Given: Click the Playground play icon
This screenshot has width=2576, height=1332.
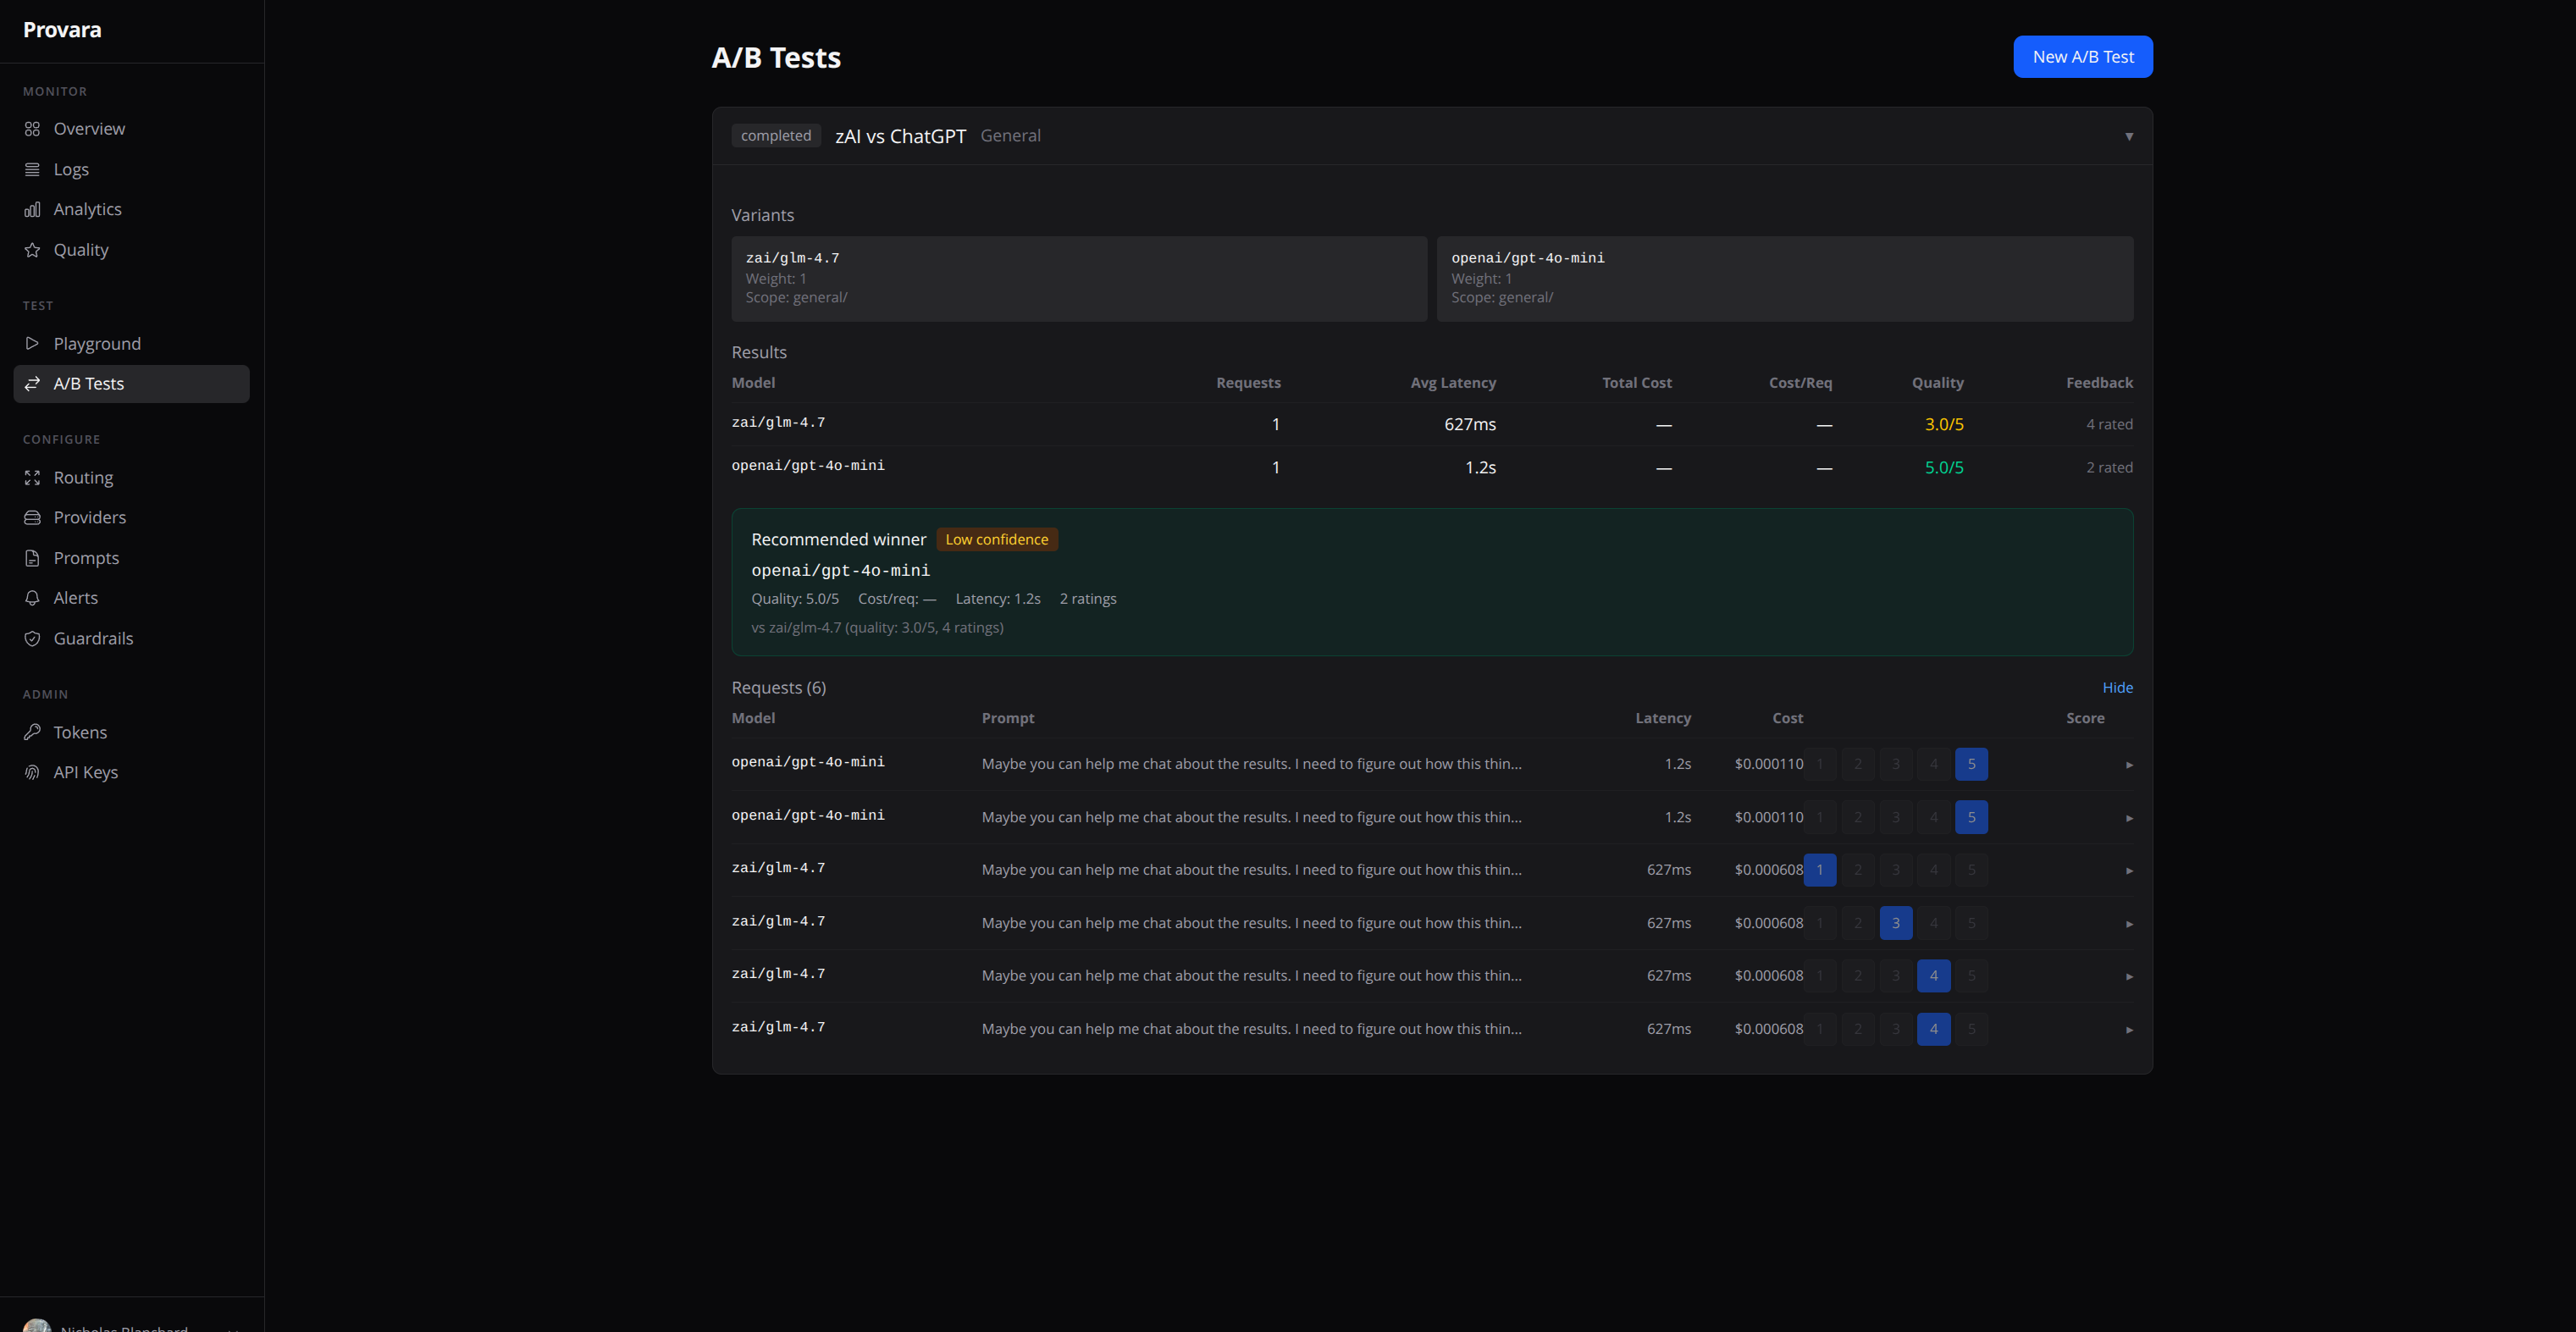Looking at the screenshot, I should pyautogui.click(x=32, y=343).
